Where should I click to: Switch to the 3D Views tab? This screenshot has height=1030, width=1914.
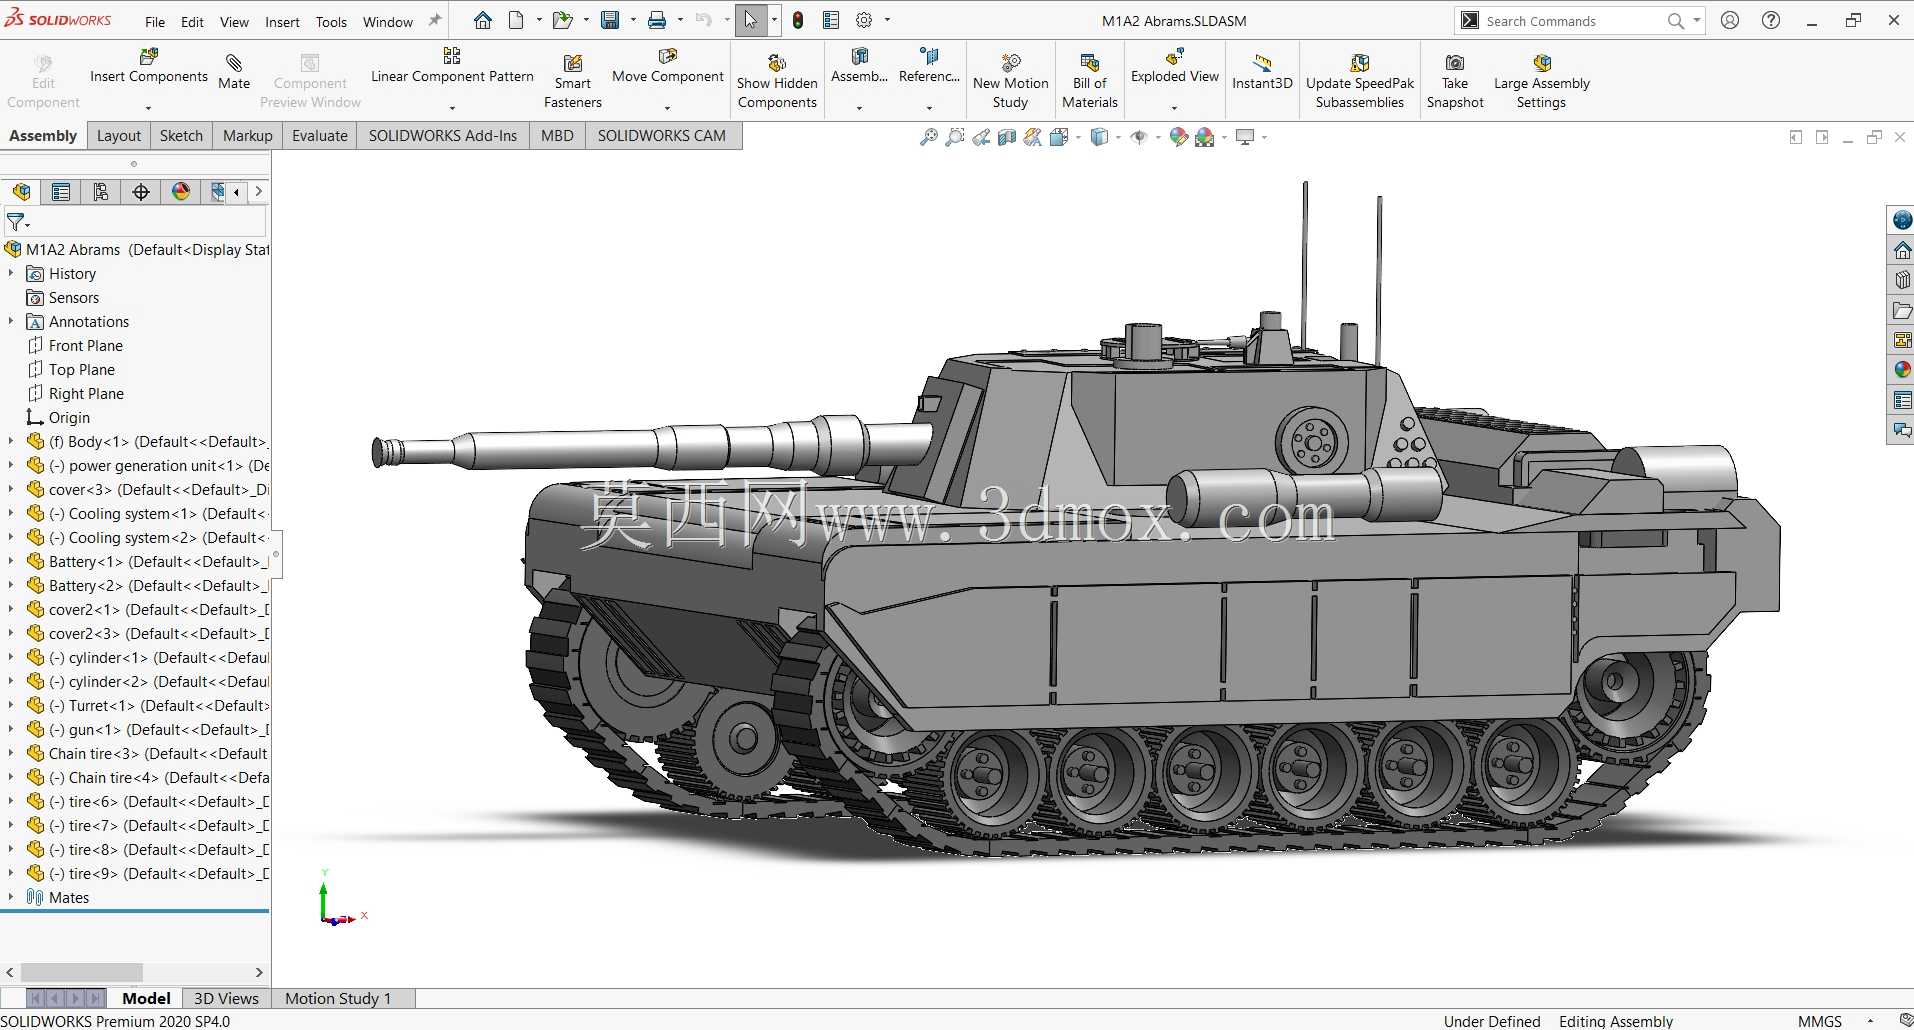[x=226, y=998]
